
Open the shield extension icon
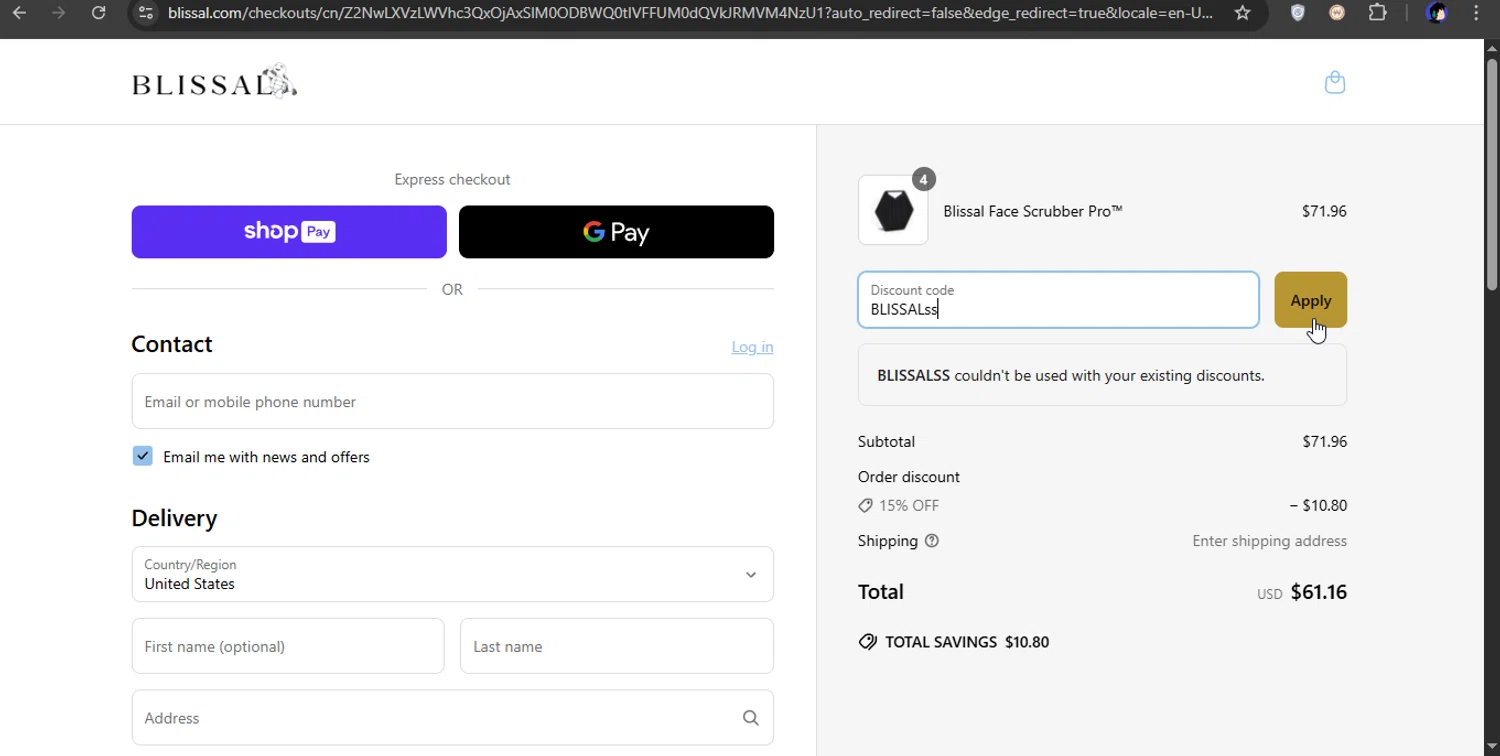[1298, 13]
